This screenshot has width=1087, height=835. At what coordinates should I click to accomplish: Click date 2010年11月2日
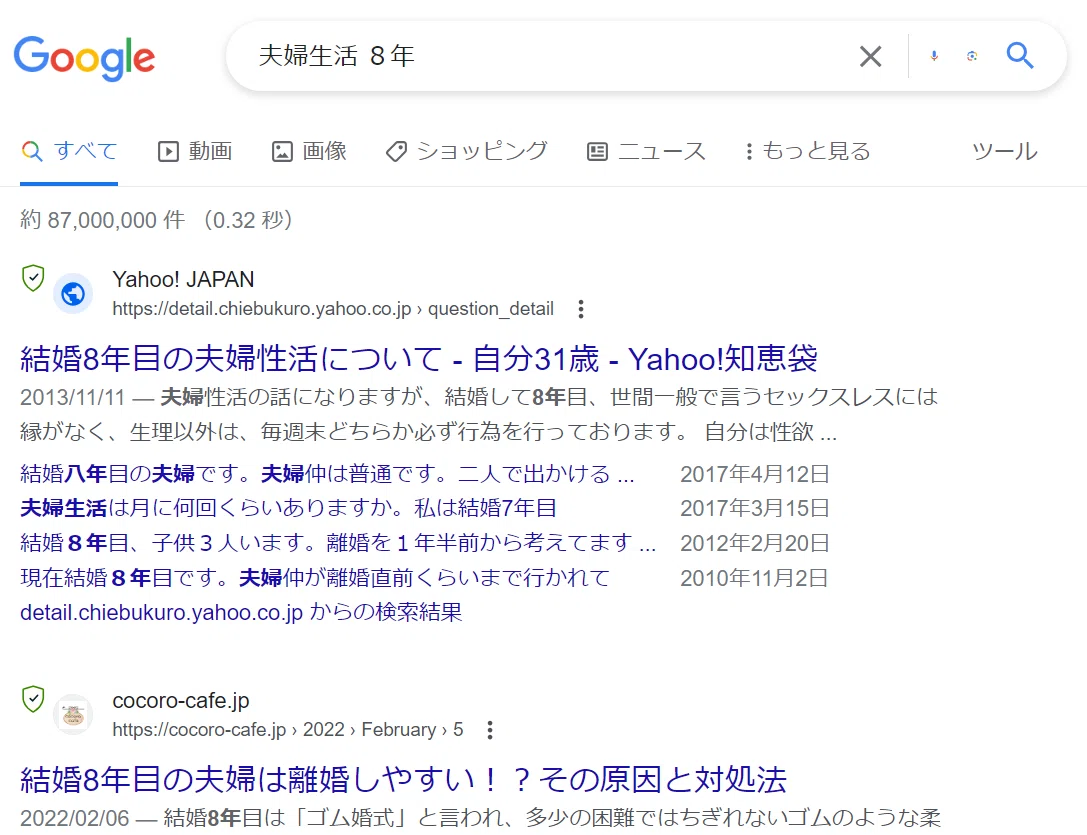tap(754, 578)
